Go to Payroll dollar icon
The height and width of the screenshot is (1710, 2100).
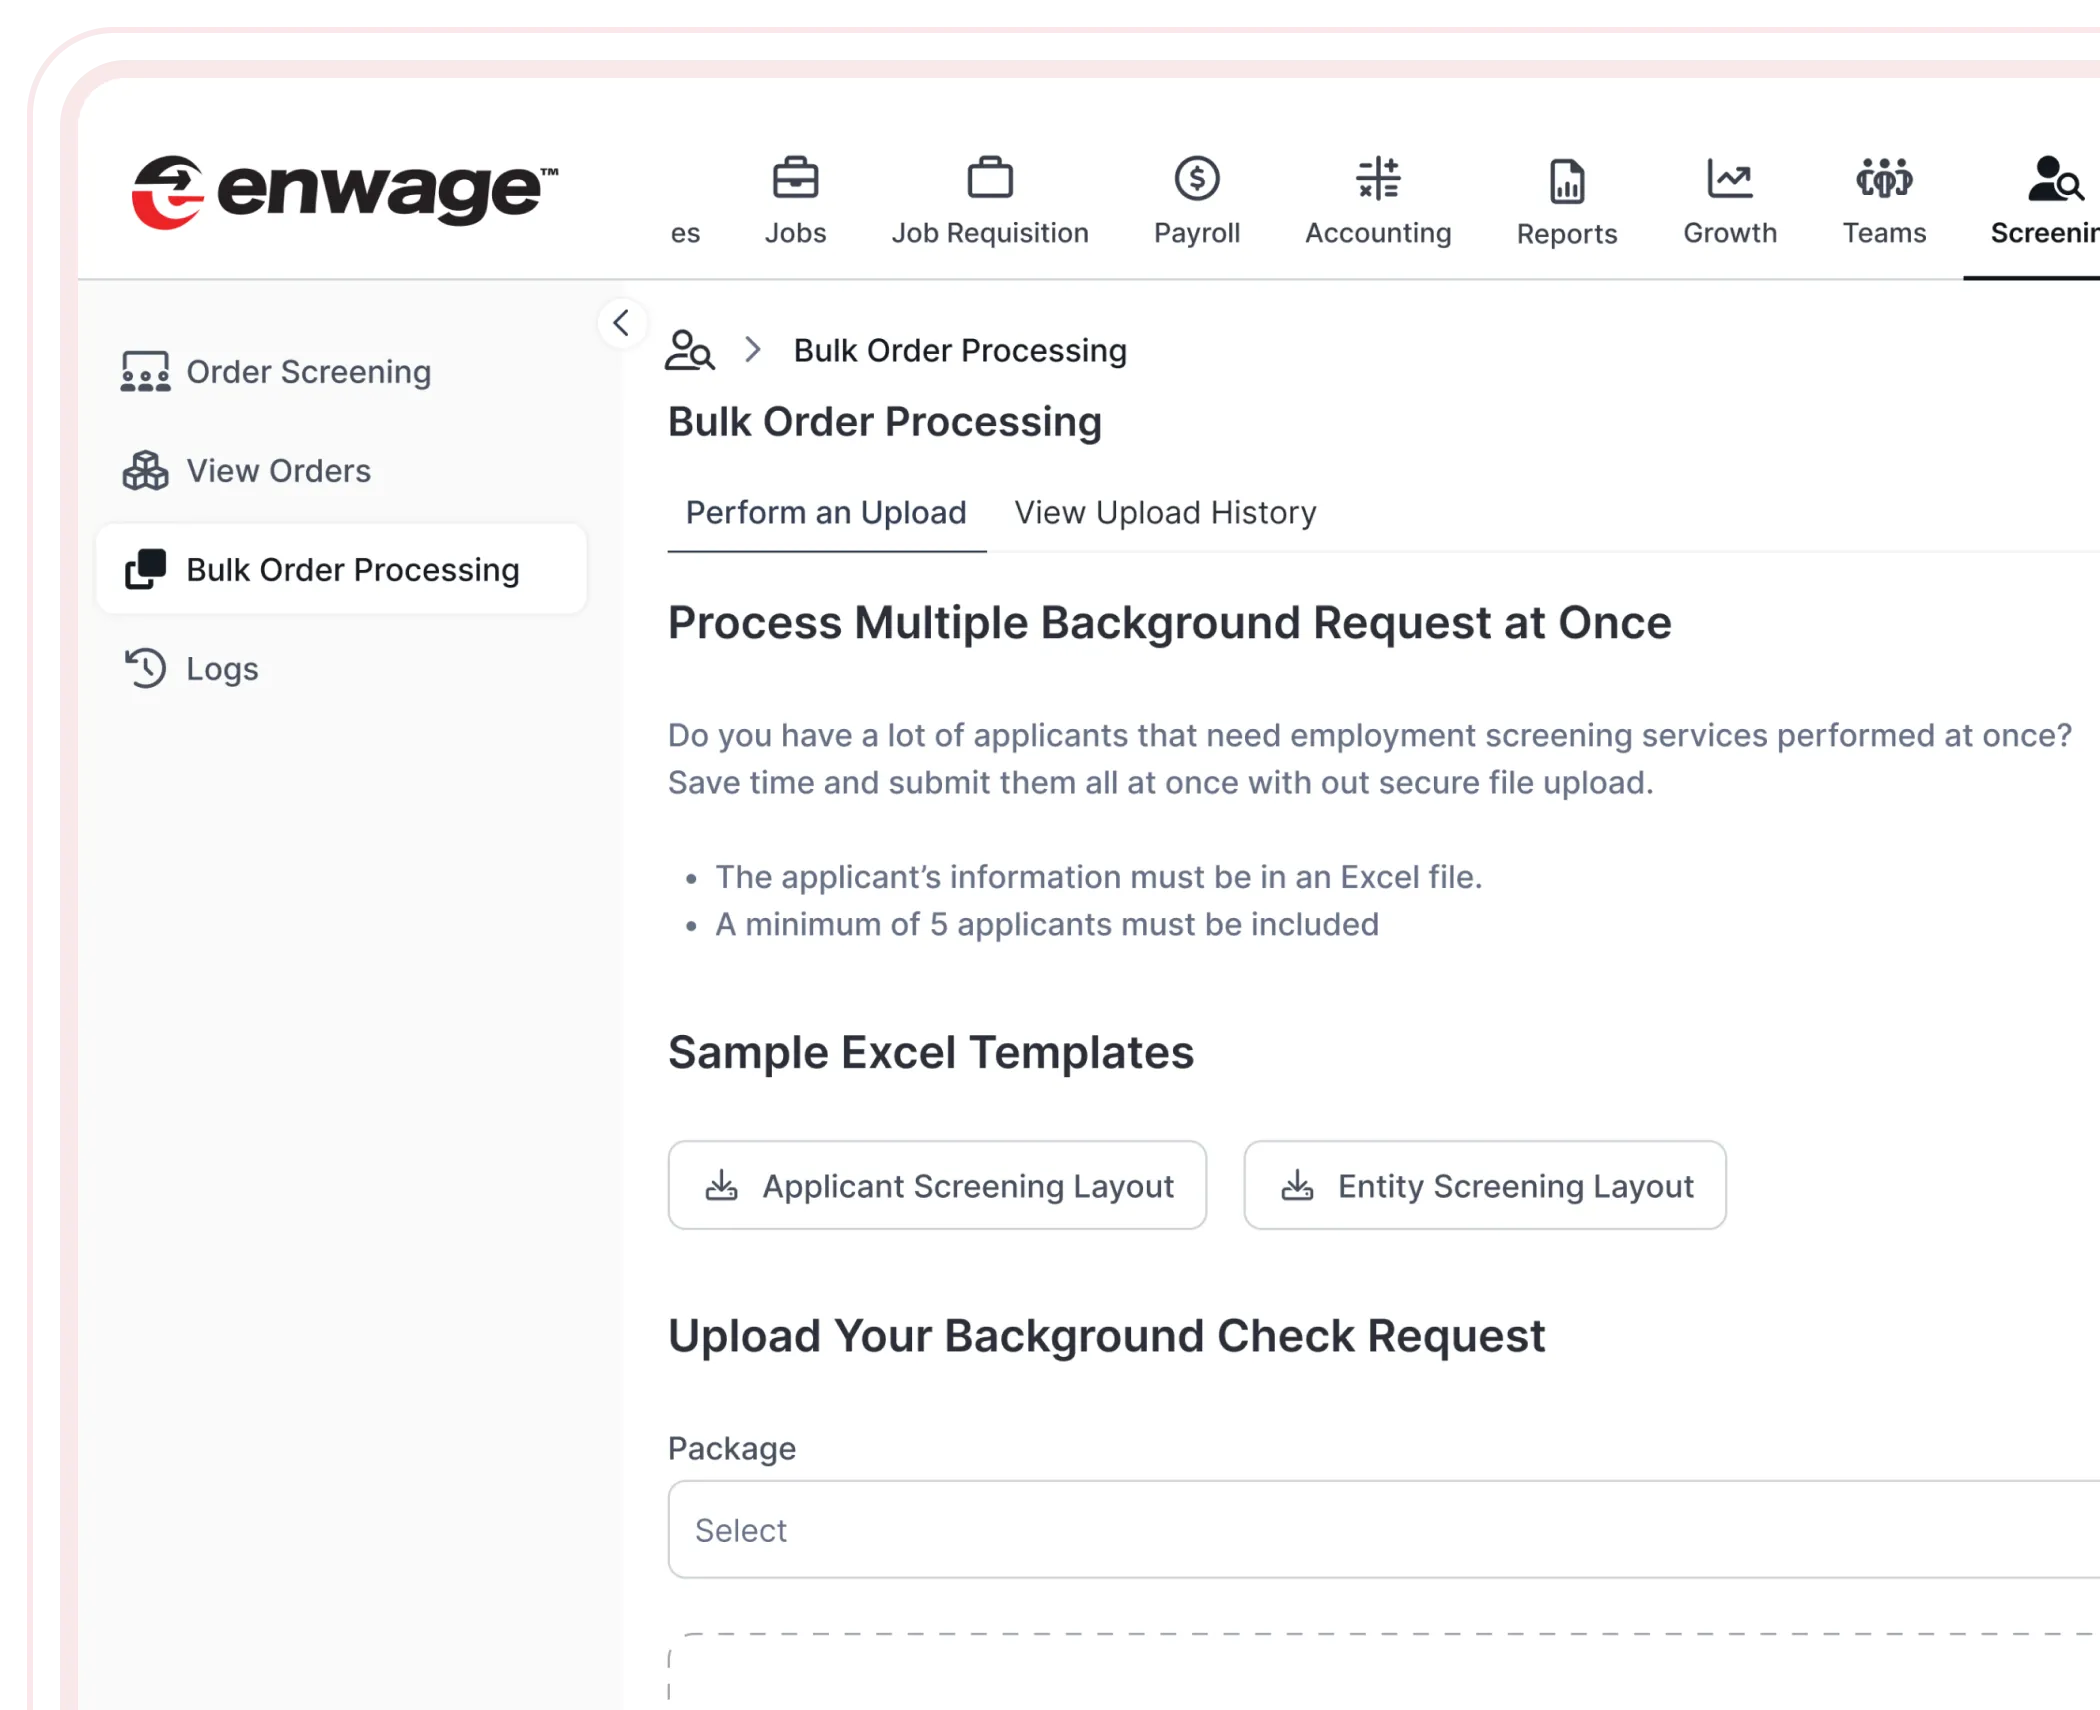[1196, 180]
